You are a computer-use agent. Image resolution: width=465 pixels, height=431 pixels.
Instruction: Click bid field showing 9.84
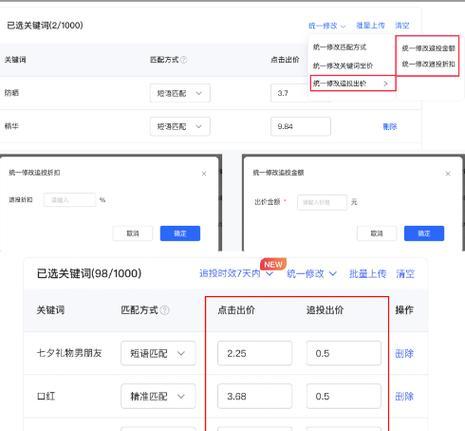point(300,126)
